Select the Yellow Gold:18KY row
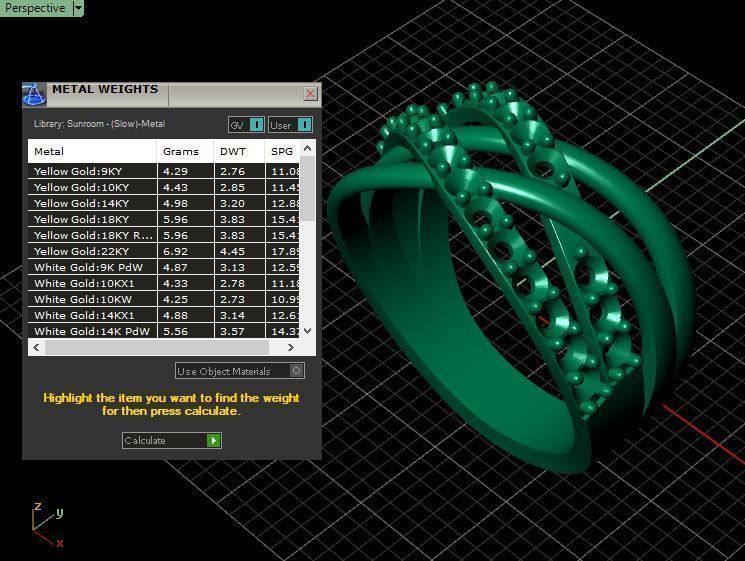 164,219
